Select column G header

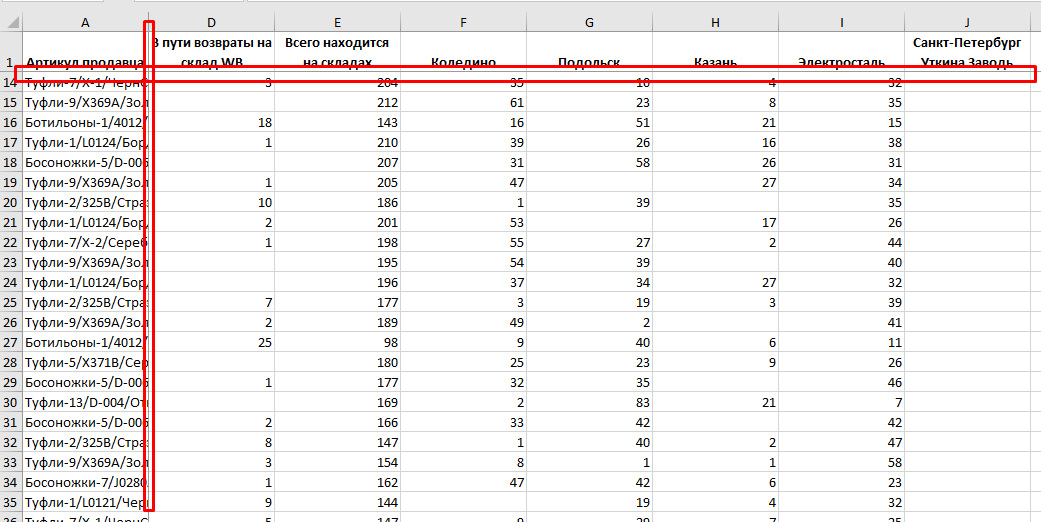click(590, 22)
